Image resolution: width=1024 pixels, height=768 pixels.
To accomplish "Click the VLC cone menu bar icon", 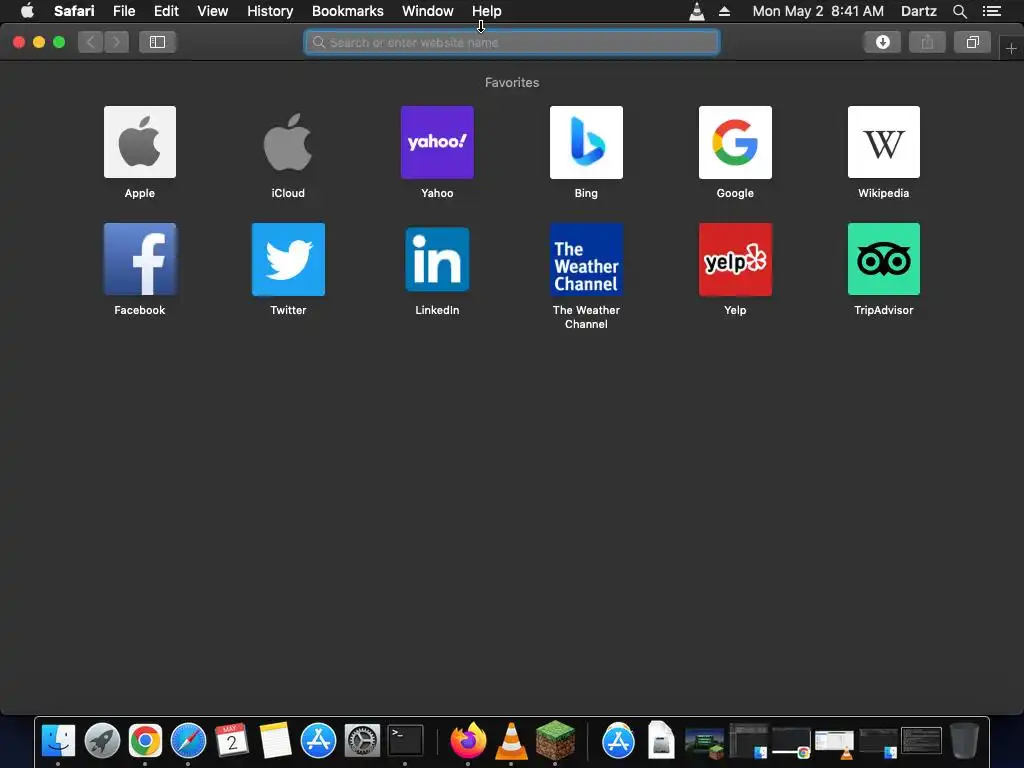I will [697, 11].
